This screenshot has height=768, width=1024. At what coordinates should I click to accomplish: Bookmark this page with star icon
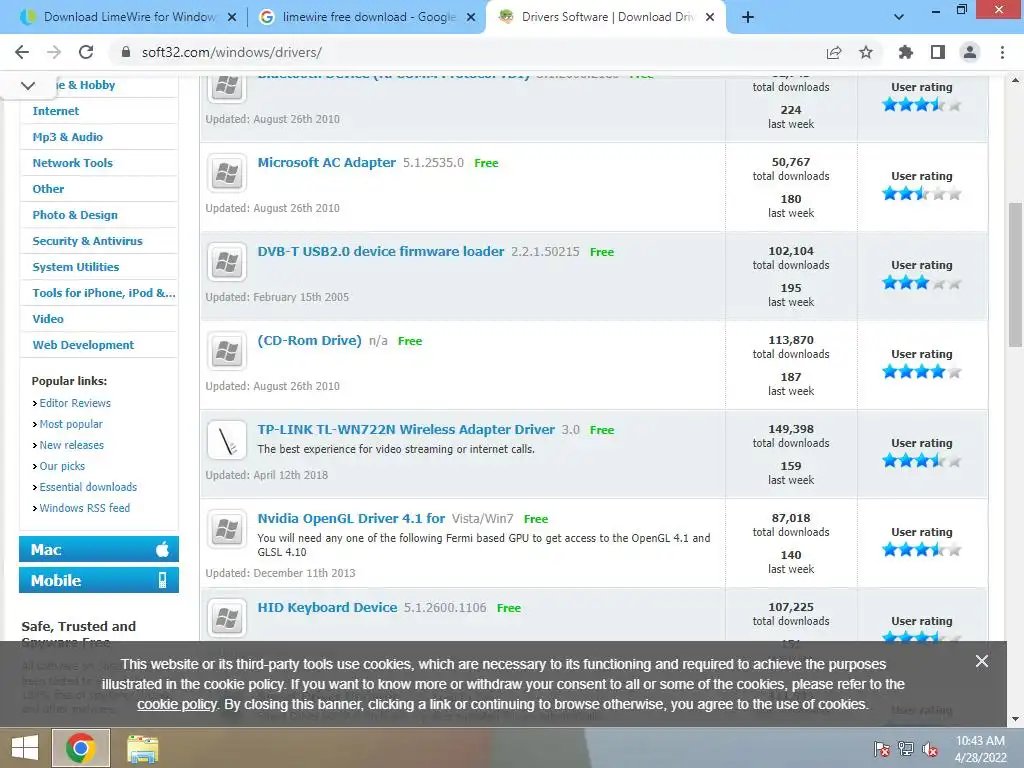[866, 52]
